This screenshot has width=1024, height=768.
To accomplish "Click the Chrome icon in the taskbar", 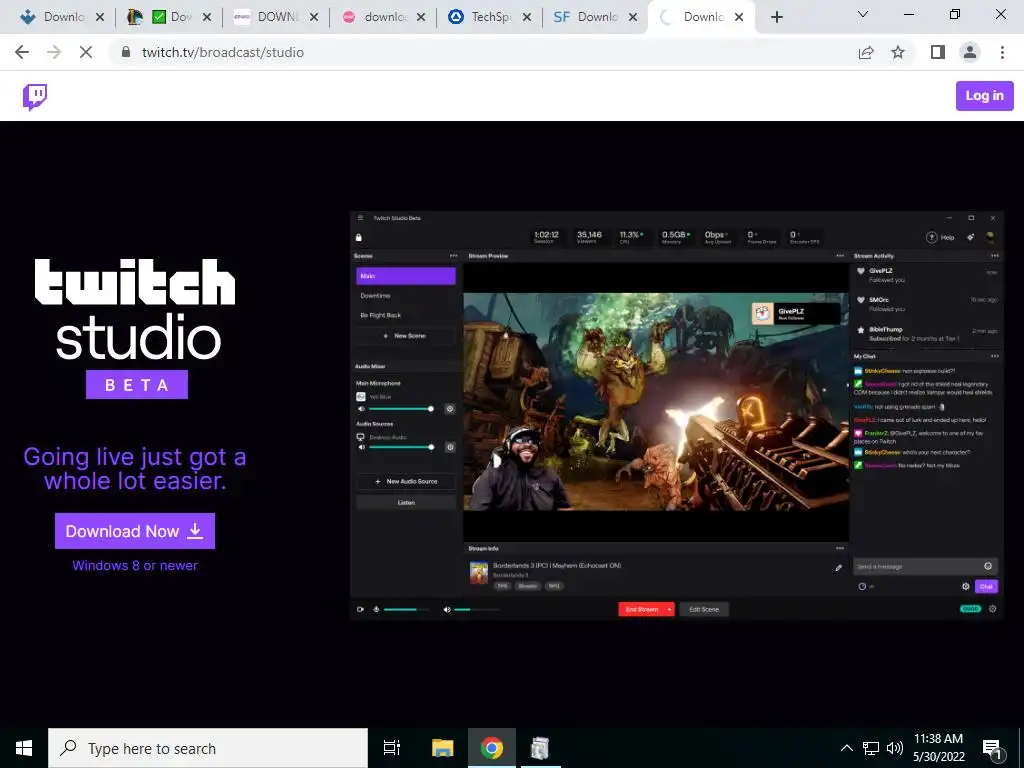I will pos(492,748).
